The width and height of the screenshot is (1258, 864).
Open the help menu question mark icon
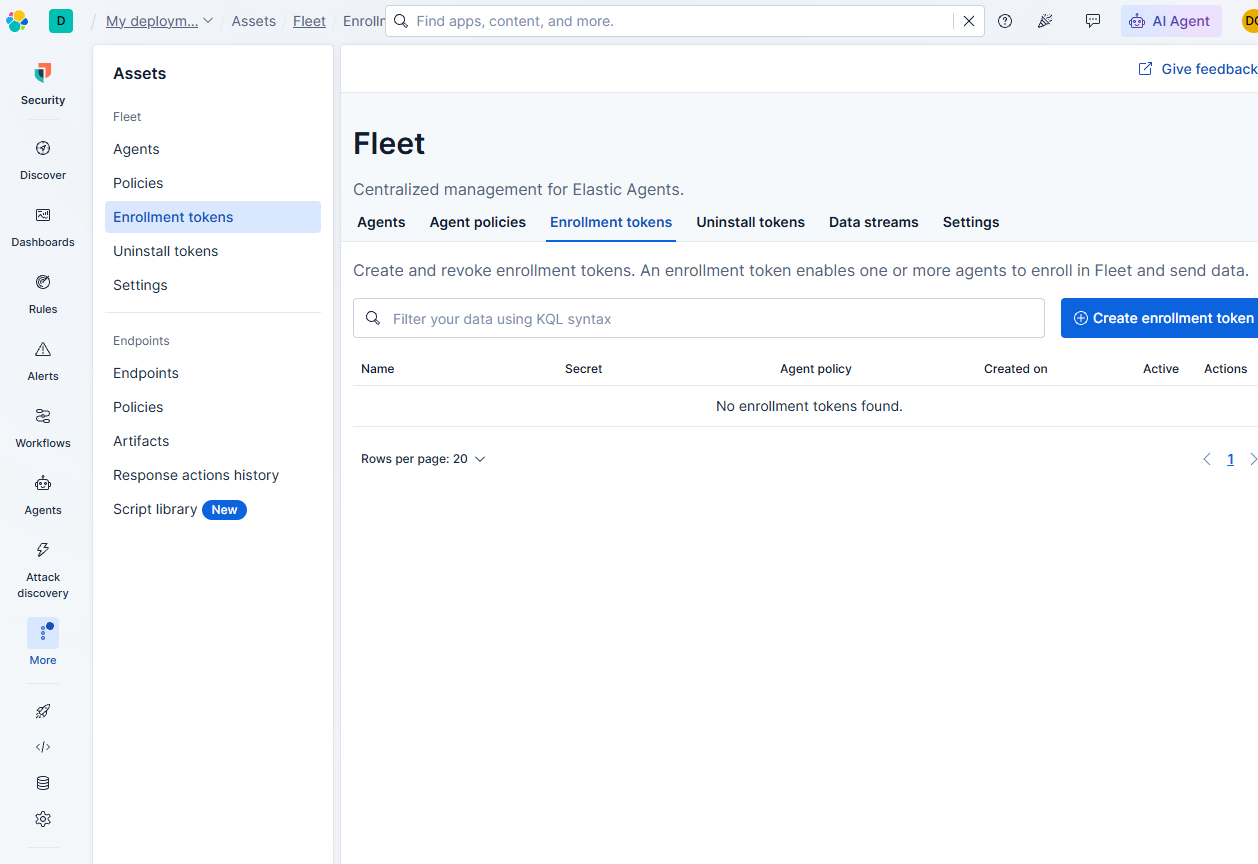click(1005, 21)
